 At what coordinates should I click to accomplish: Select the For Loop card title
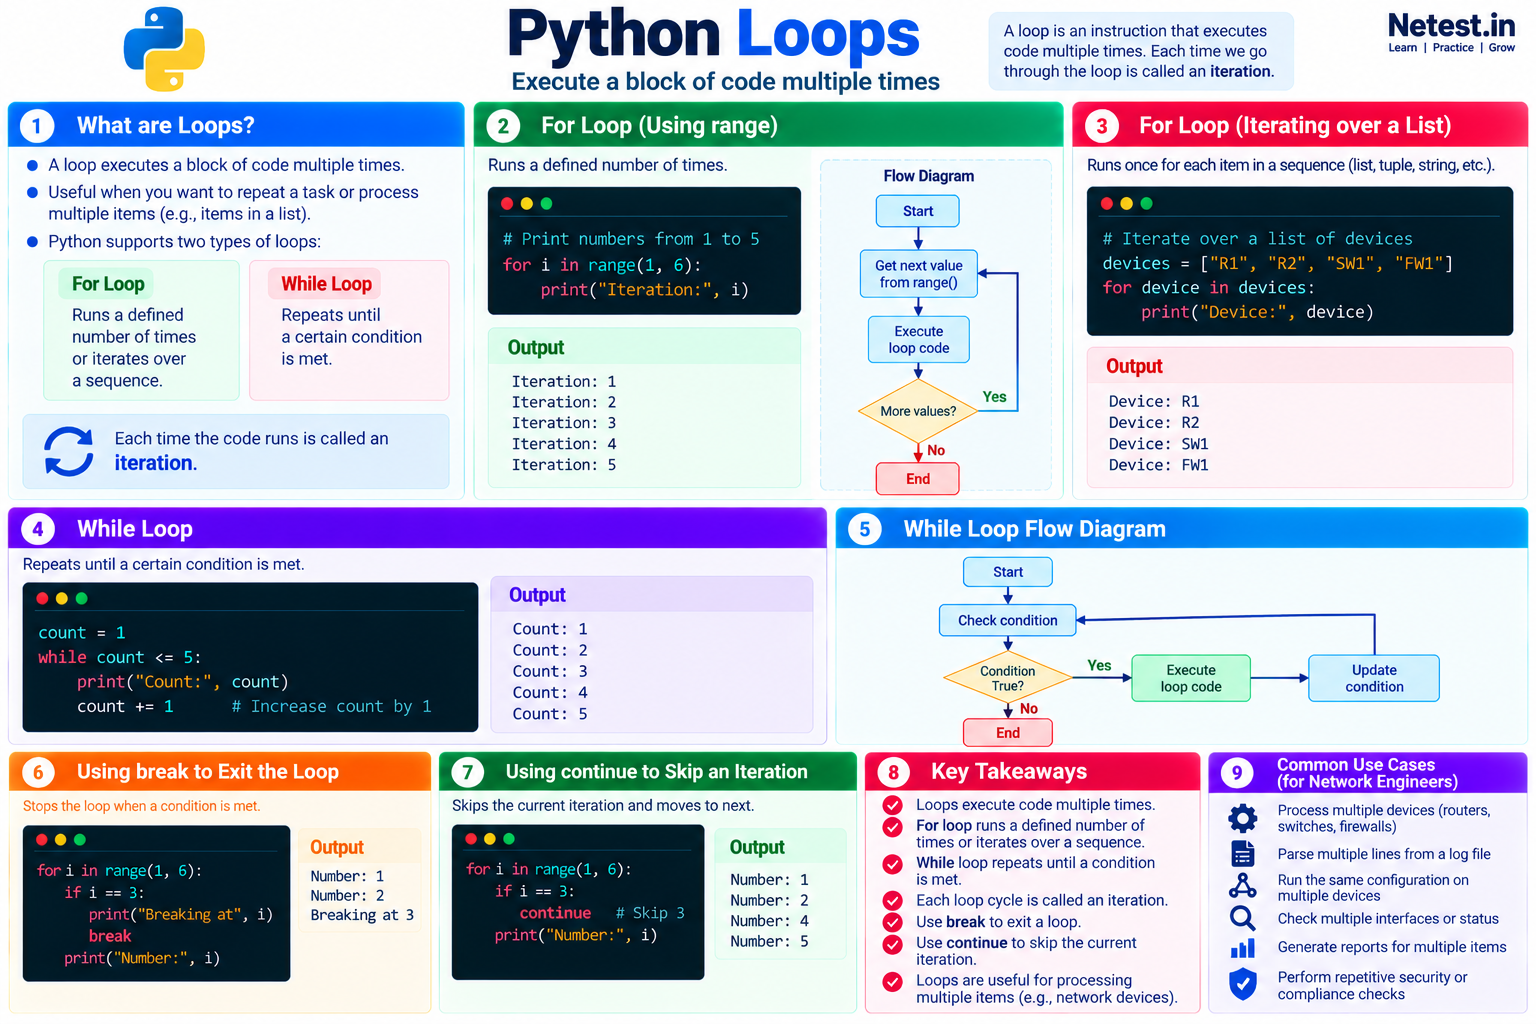[108, 284]
